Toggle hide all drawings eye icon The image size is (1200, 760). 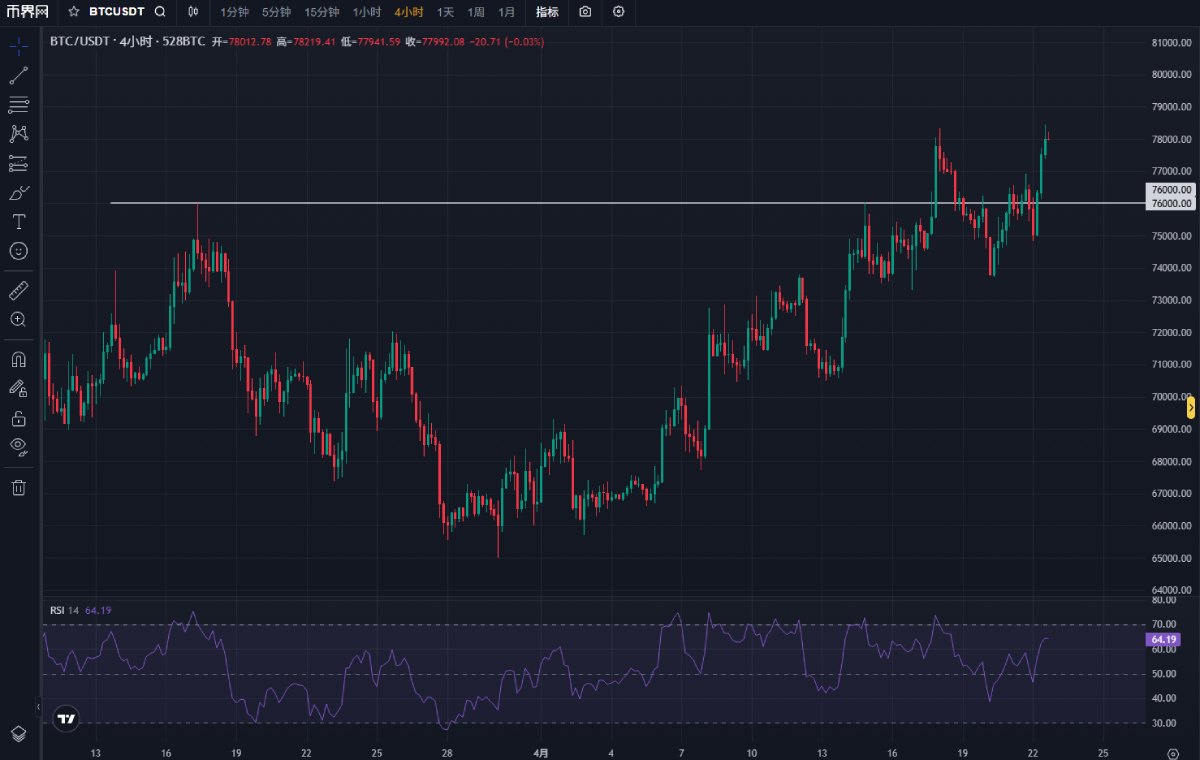(18, 447)
